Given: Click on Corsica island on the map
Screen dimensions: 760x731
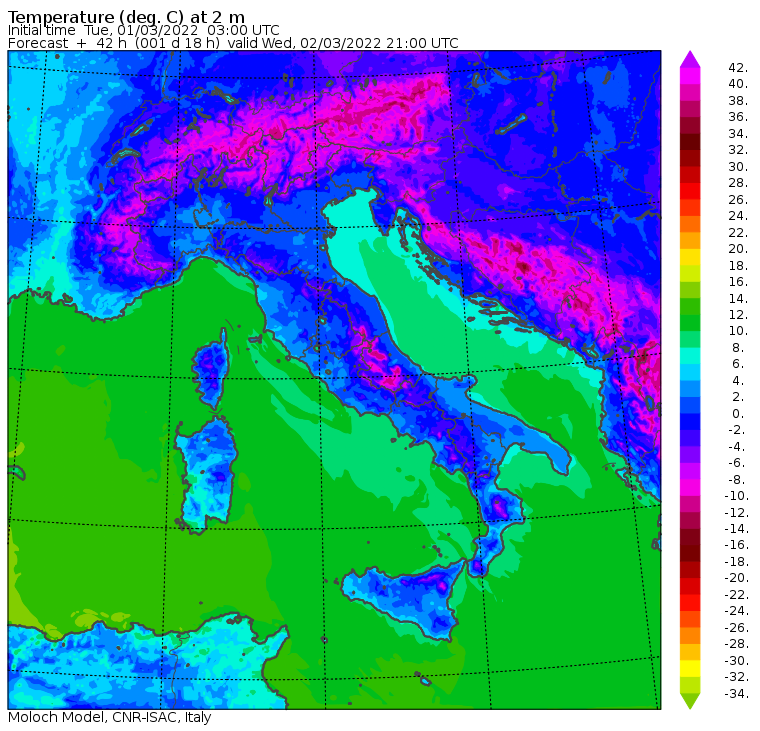Looking at the screenshot, I should tap(211, 368).
